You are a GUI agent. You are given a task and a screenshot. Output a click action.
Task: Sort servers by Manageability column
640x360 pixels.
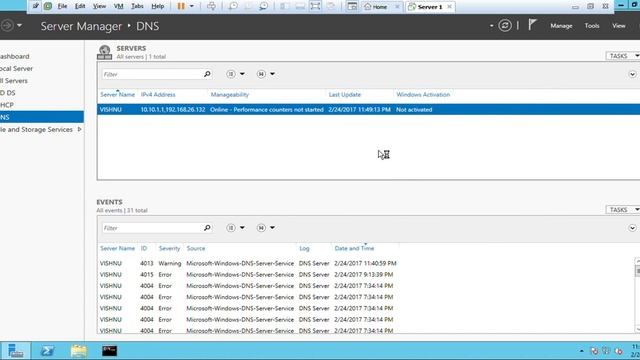coord(229,95)
